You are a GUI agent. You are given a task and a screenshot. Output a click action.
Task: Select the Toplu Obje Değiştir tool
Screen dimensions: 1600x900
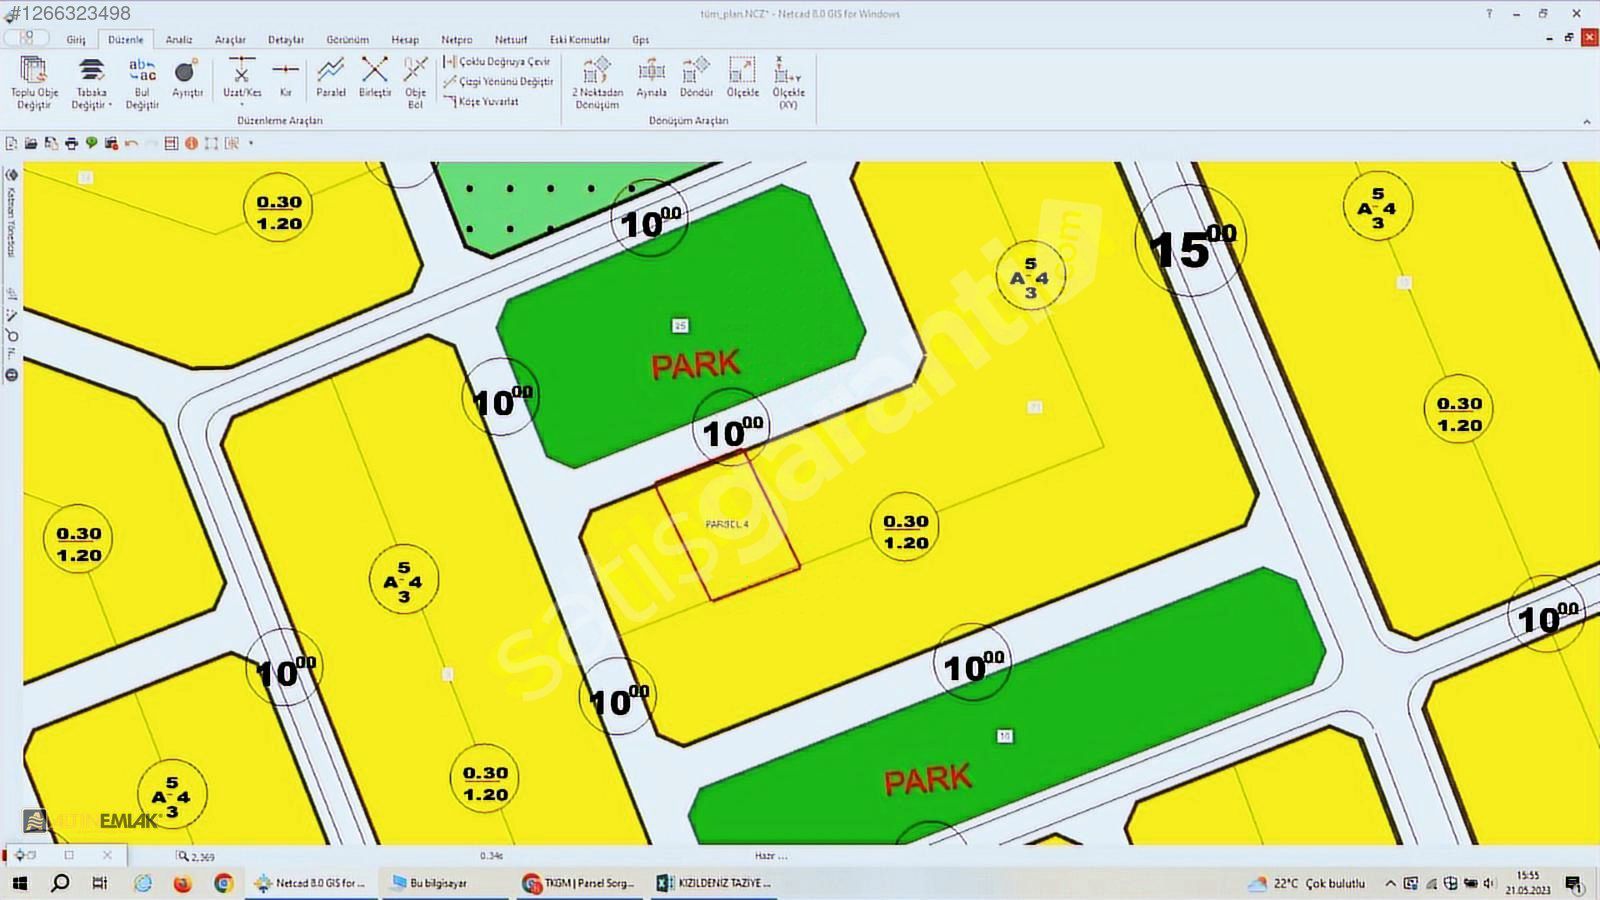pos(34,82)
